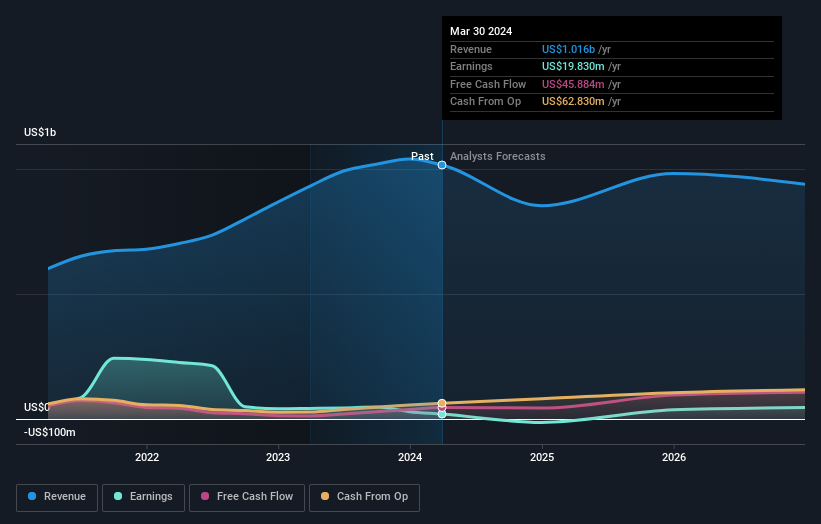Click the US$0 y-axis label
821x524 pixels.
tap(37, 407)
